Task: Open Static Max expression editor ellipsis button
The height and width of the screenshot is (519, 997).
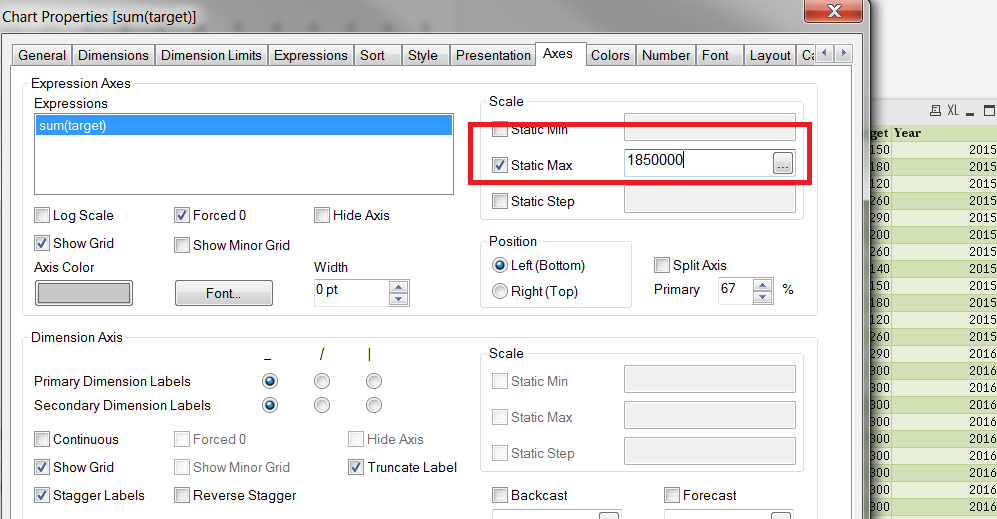Action: tap(783, 164)
